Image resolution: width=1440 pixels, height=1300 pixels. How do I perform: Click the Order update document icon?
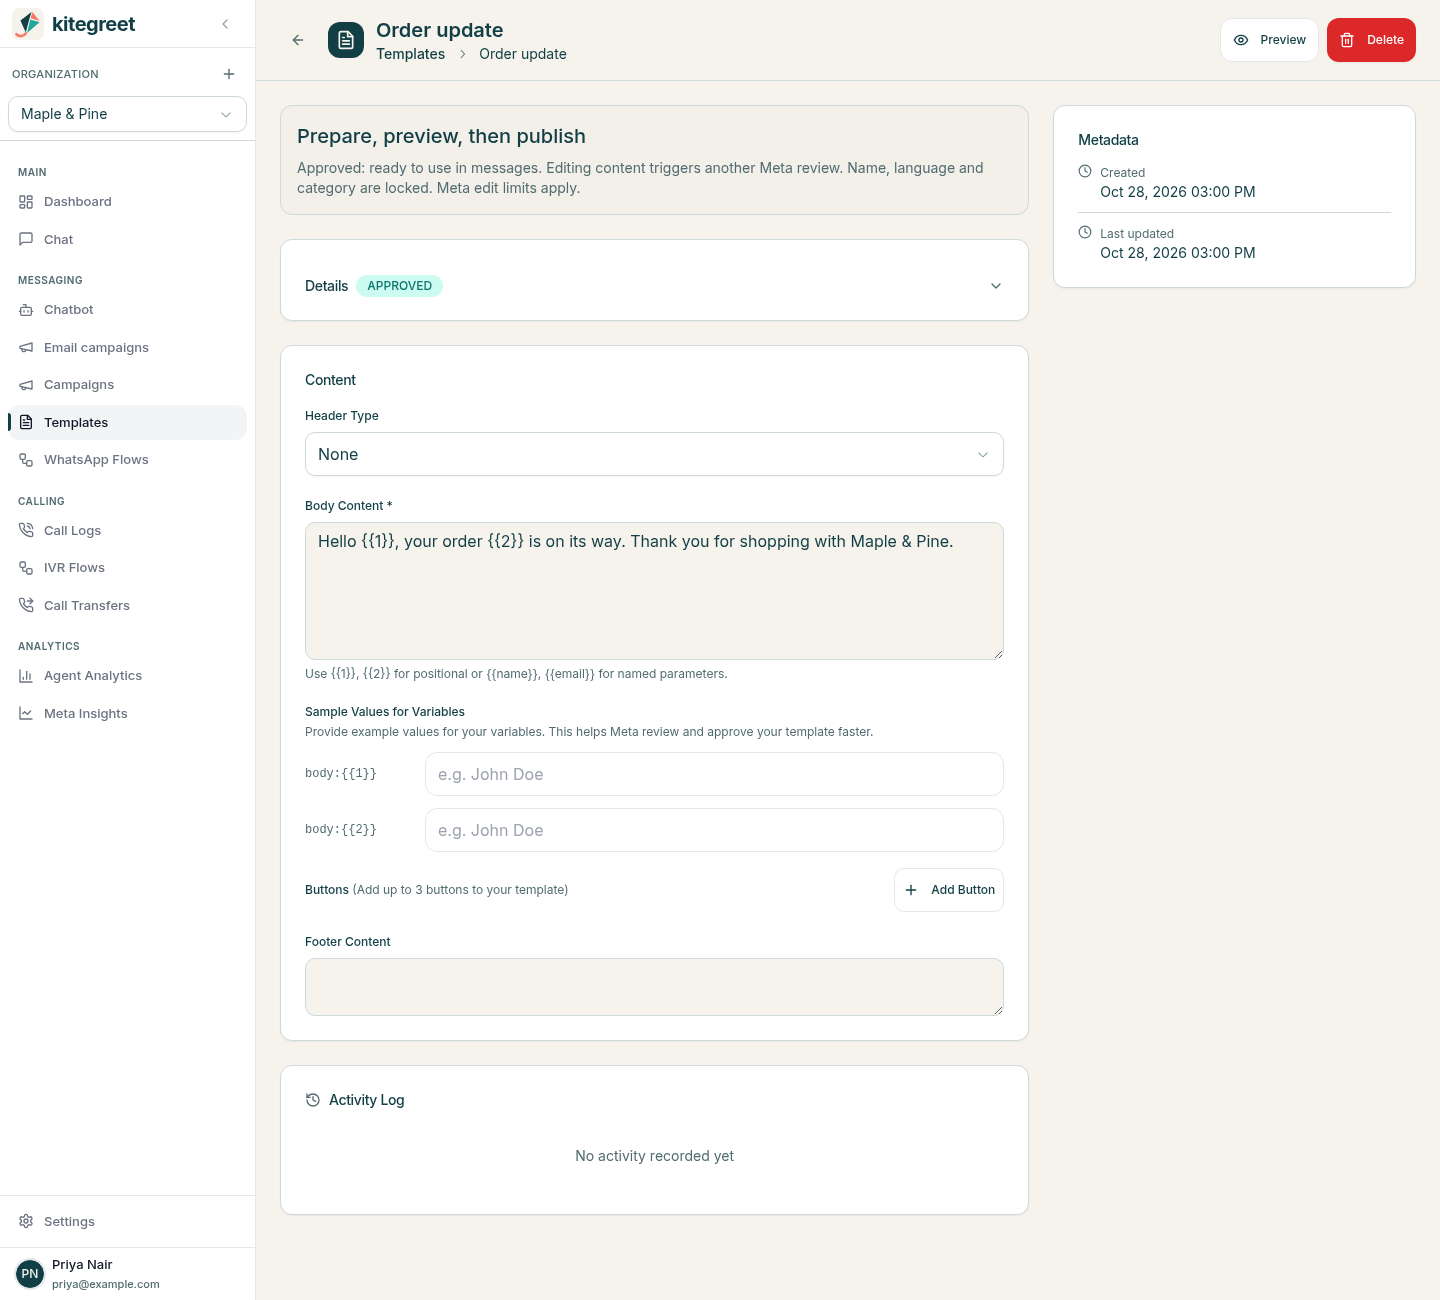coord(346,40)
